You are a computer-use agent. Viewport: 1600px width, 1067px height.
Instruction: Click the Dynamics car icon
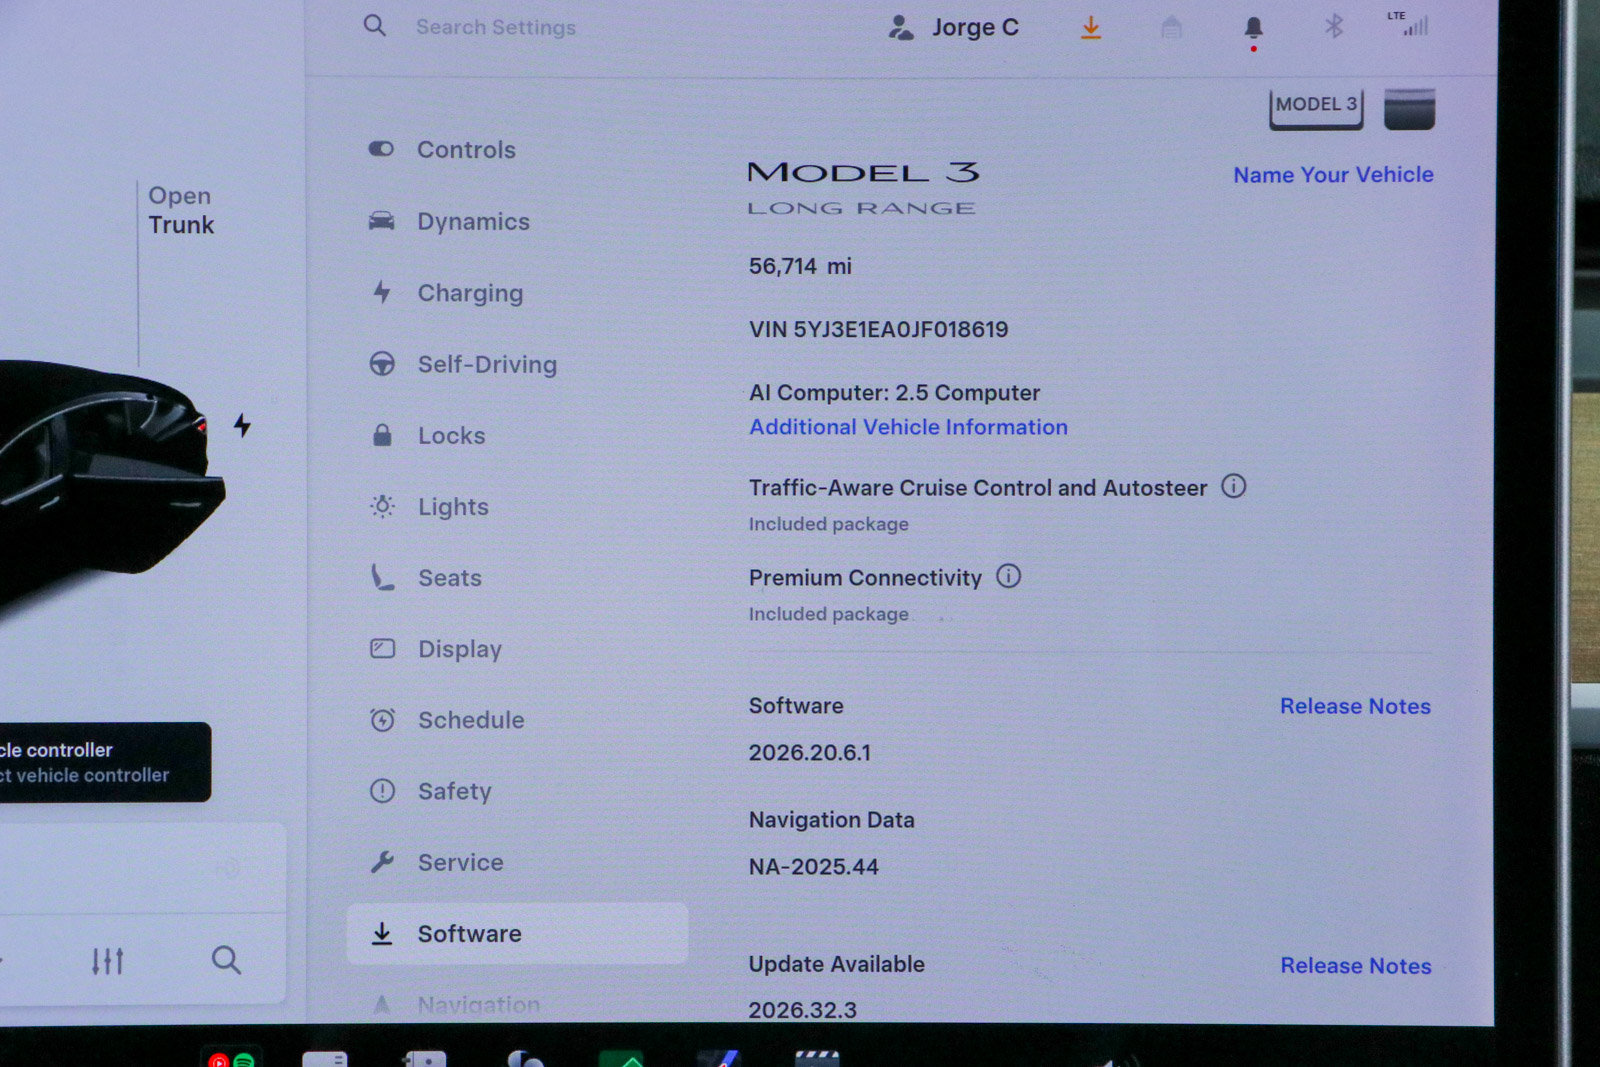381,221
